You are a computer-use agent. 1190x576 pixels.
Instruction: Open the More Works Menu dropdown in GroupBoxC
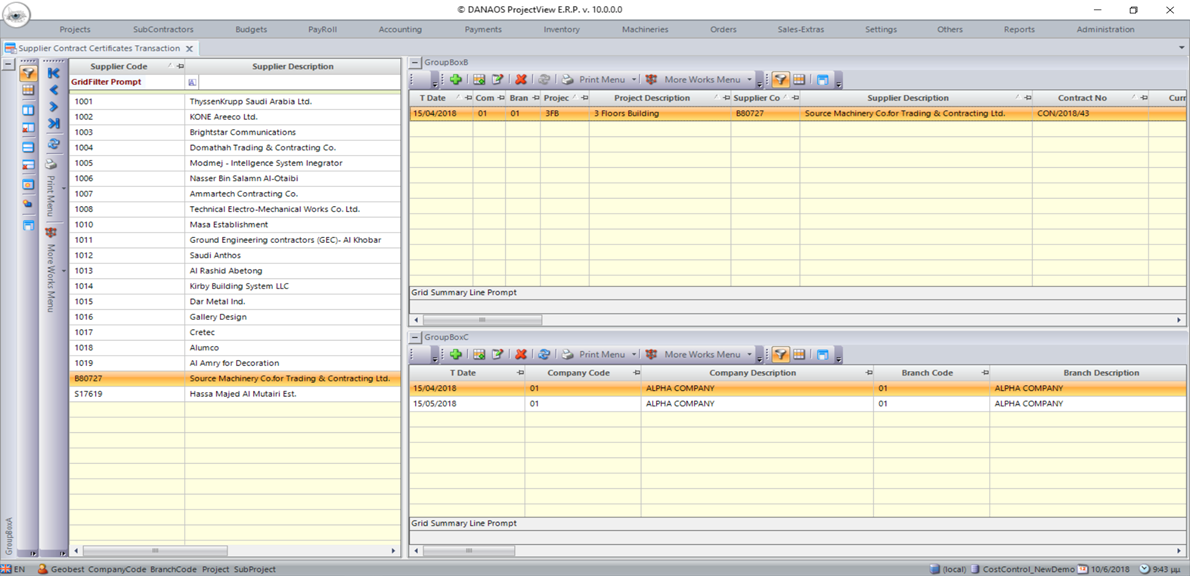[x=749, y=354]
